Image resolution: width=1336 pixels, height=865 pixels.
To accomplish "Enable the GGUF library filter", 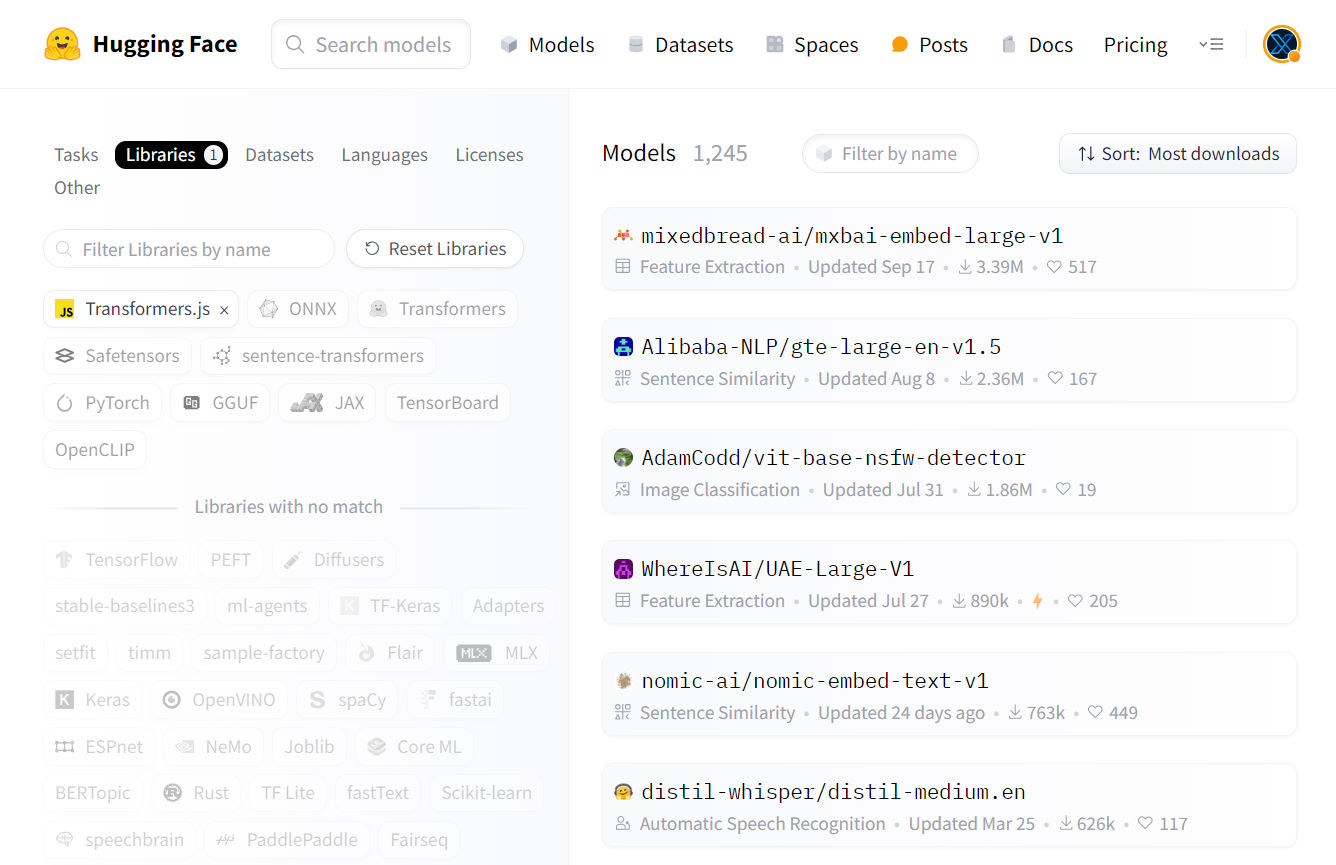I will (x=221, y=403).
